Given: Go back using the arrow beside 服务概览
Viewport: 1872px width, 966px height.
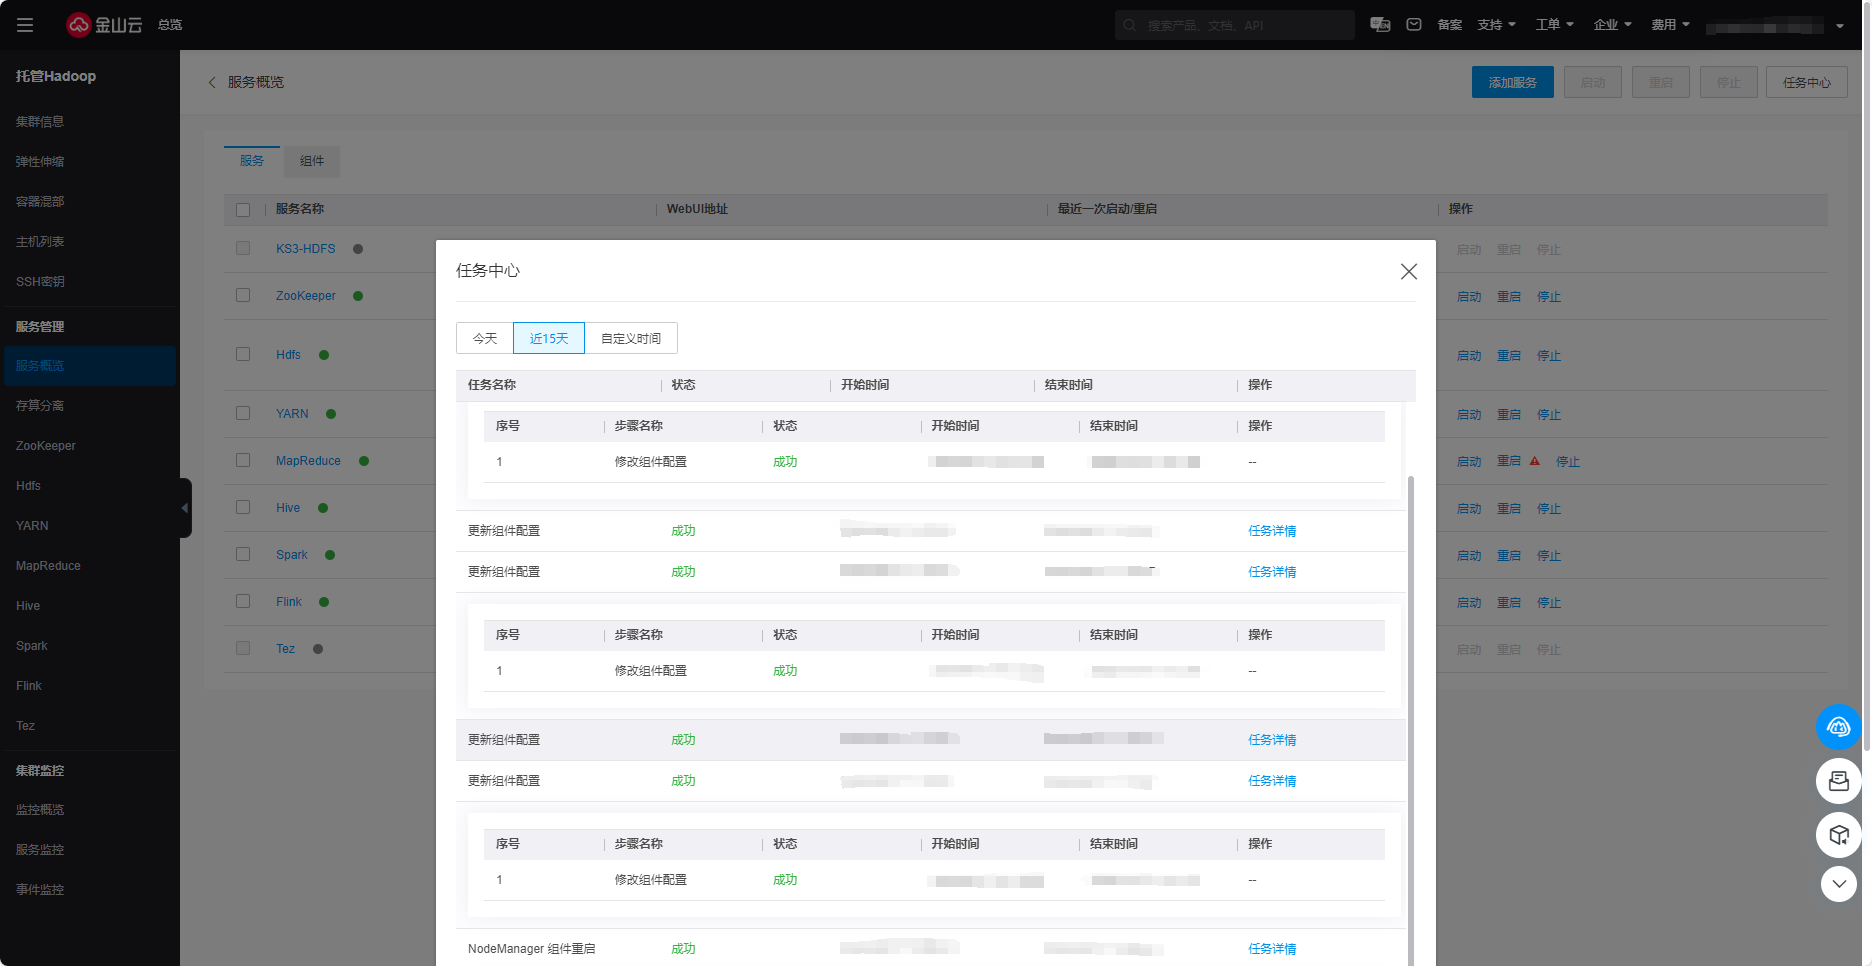Looking at the screenshot, I should [x=212, y=83].
